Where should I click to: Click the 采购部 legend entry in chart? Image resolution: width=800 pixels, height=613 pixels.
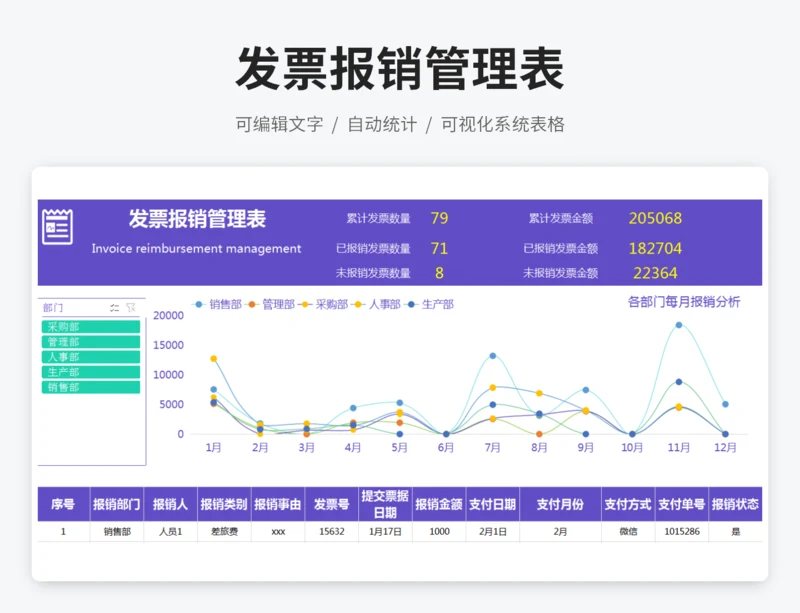click(x=324, y=304)
